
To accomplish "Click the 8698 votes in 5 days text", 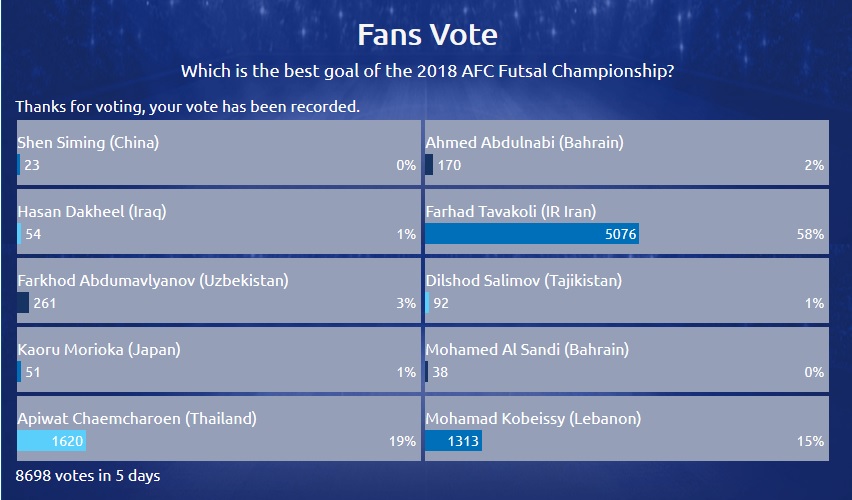I will (x=88, y=476).
